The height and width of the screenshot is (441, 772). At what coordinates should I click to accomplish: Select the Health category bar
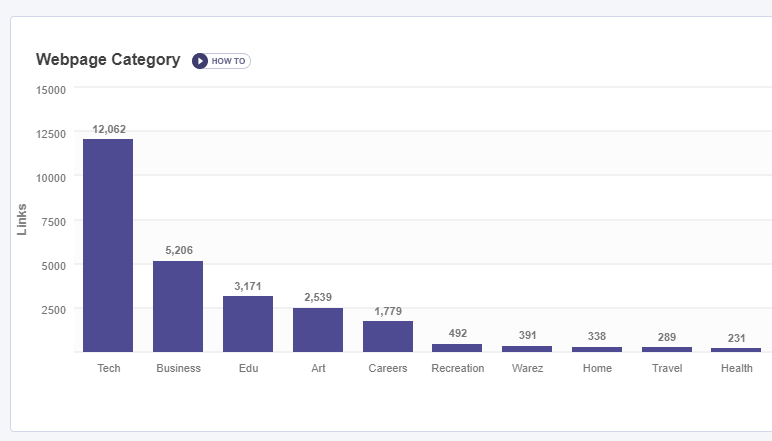pos(736,350)
